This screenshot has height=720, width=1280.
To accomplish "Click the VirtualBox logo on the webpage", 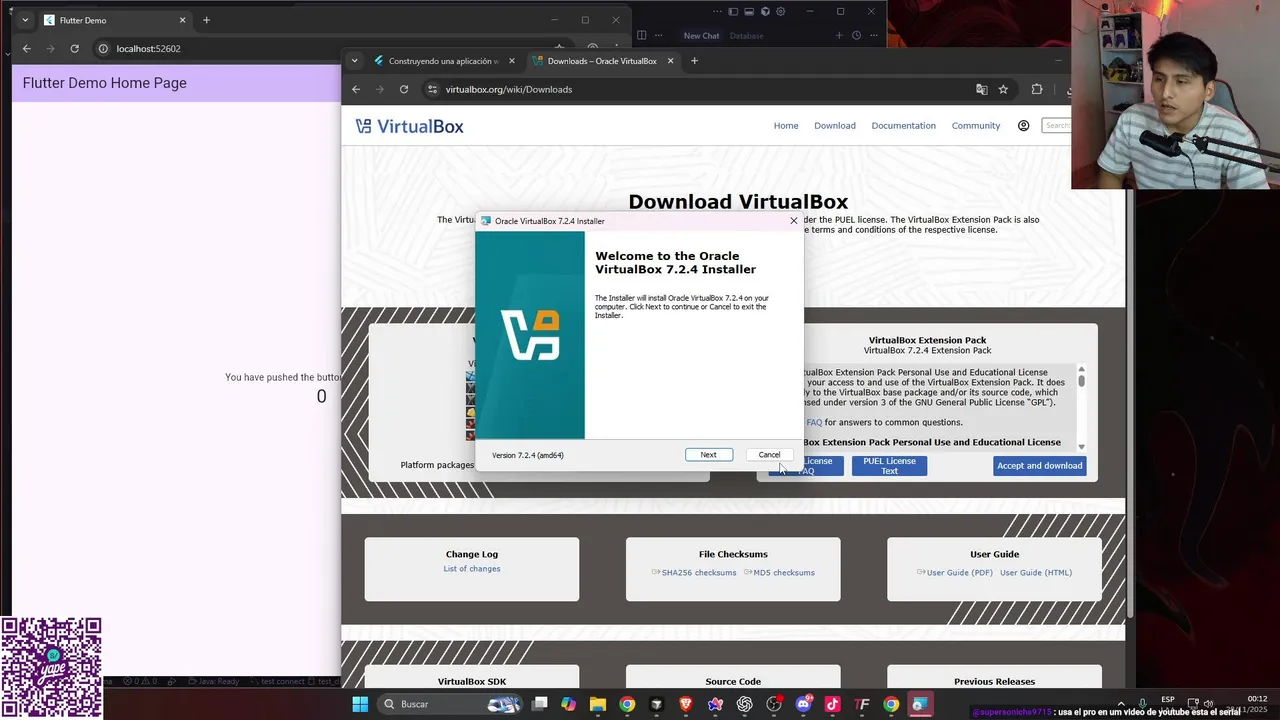I will click(x=410, y=126).
